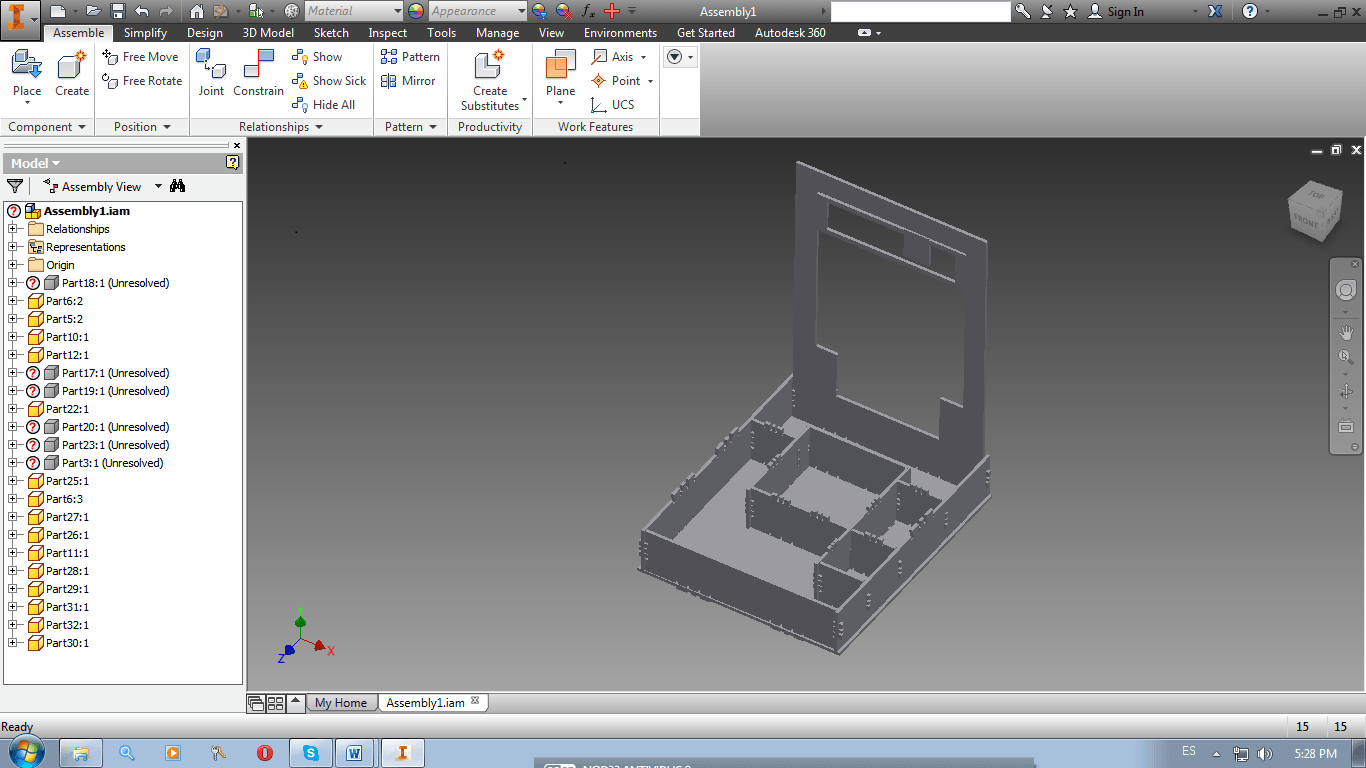Screen dimensions: 1366x768
Task: Select the Mirror component tool
Action: coord(408,81)
